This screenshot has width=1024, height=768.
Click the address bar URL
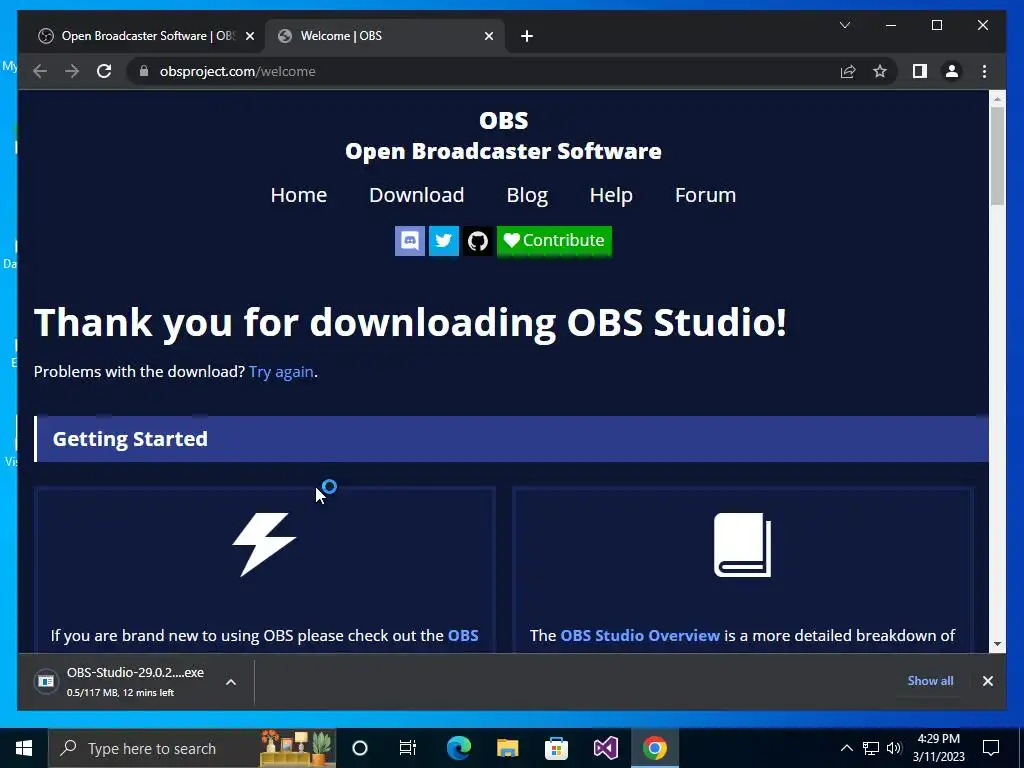(x=238, y=71)
